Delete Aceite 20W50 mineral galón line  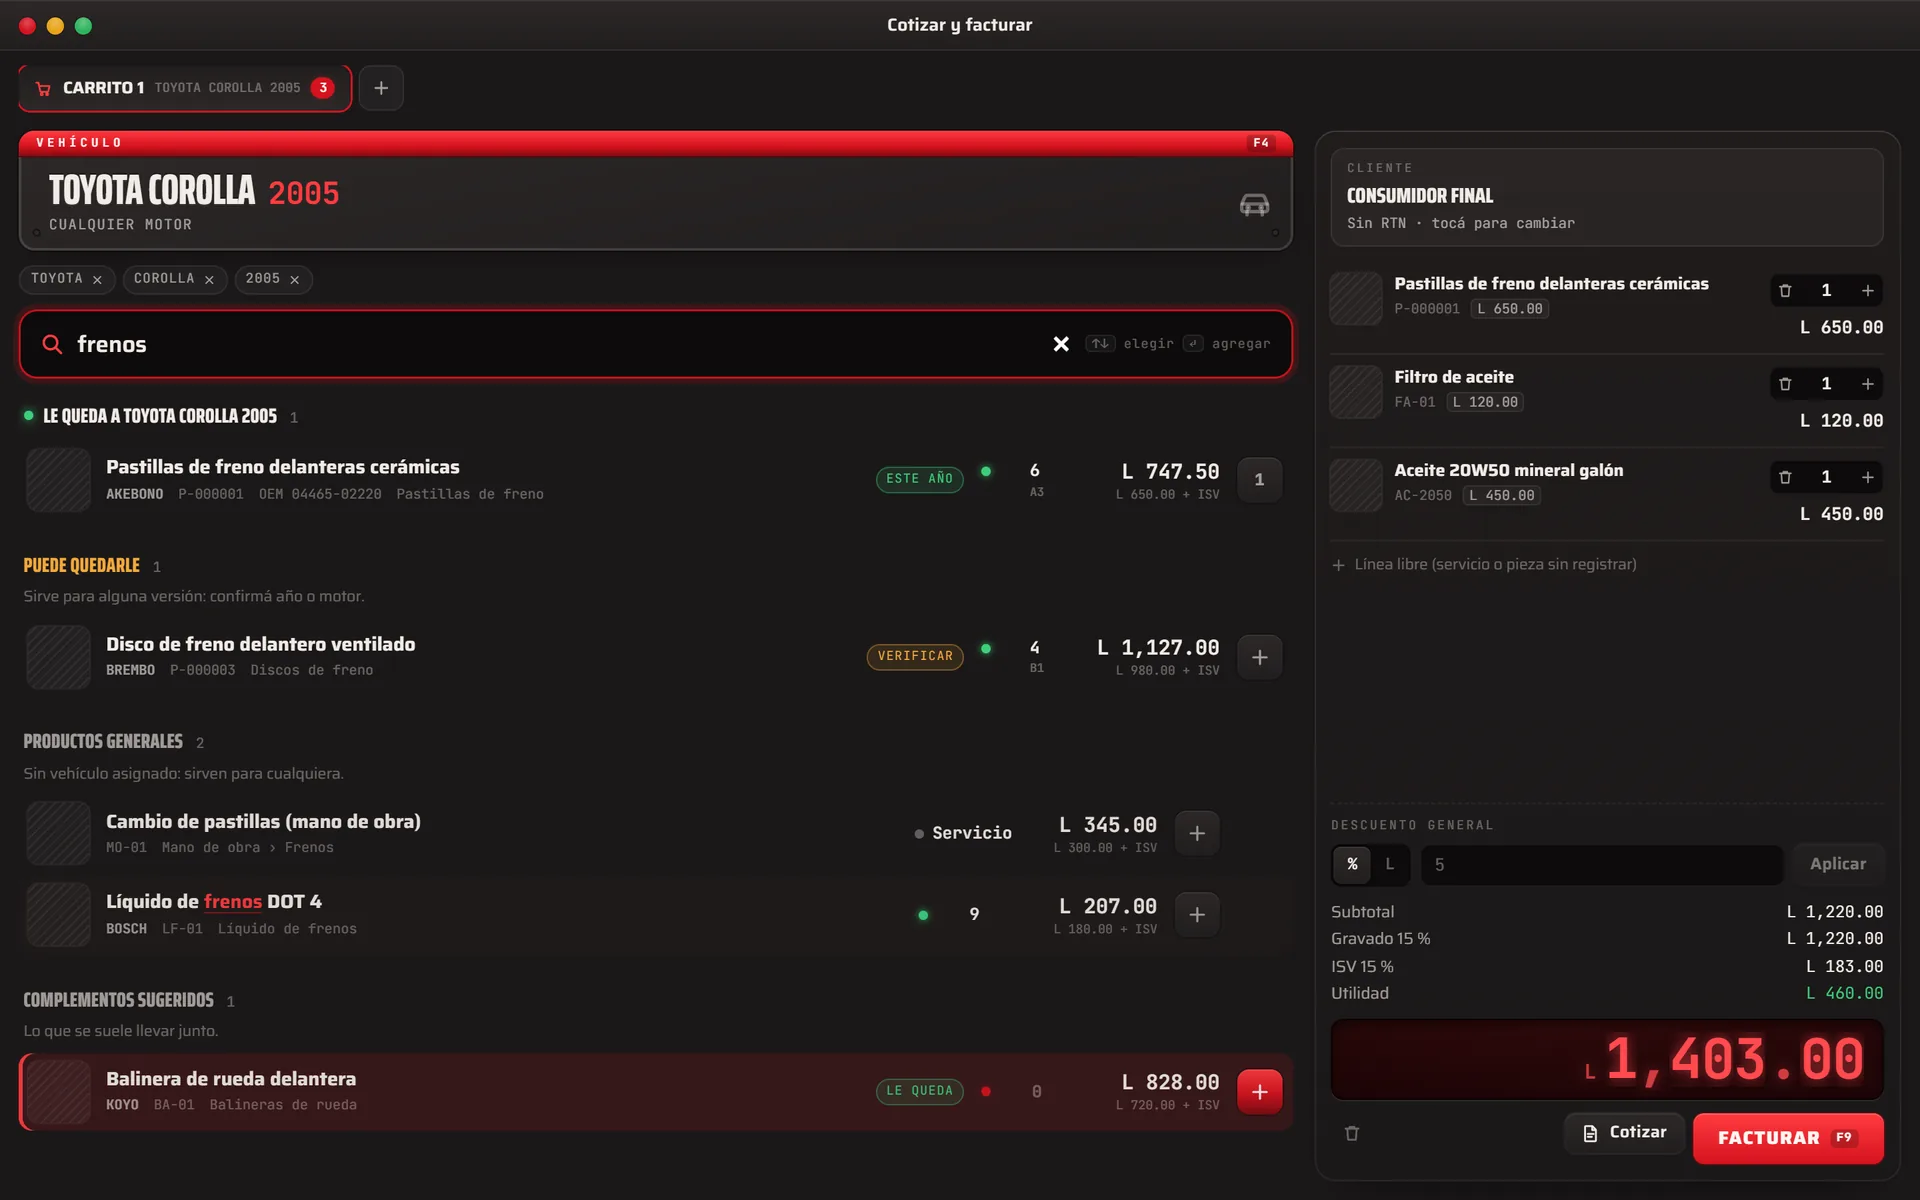point(1785,477)
